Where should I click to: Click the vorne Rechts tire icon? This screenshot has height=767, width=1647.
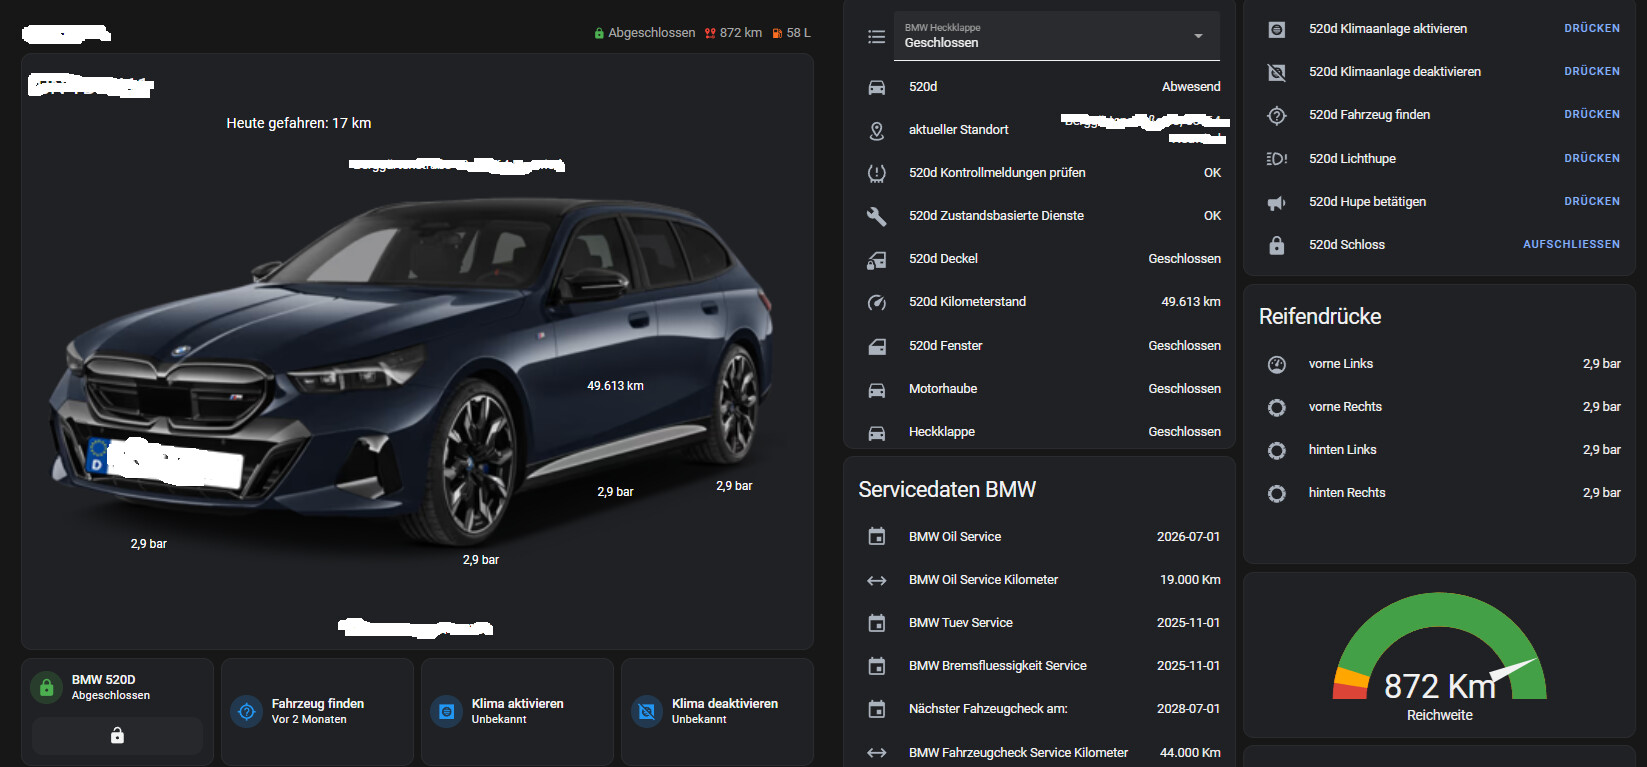(x=1276, y=407)
